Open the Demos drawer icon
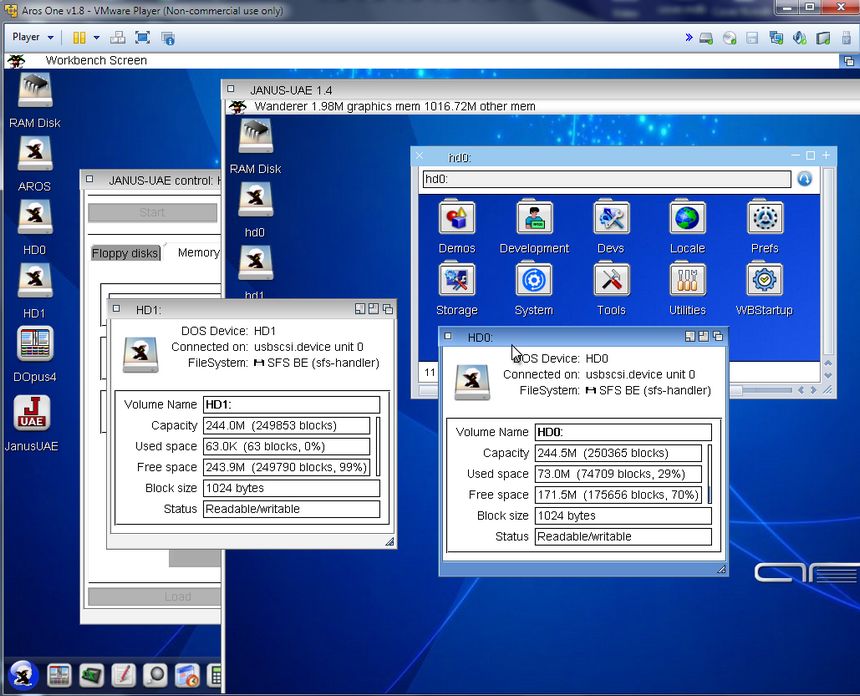Image resolution: width=860 pixels, height=696 pixels. coord(456,220)
